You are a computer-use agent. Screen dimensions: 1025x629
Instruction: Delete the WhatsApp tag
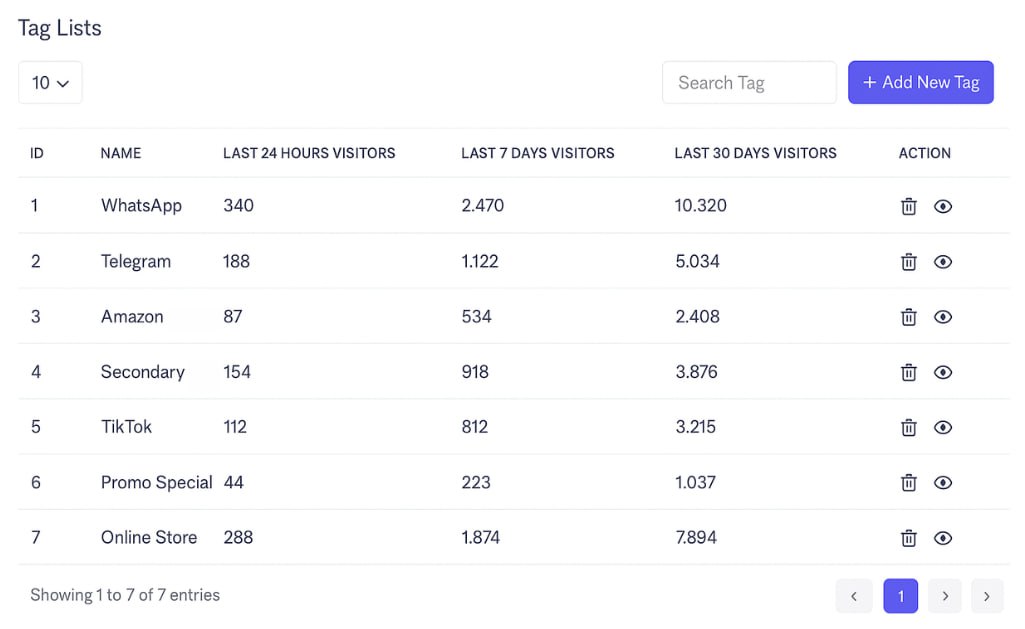point(908,207)
